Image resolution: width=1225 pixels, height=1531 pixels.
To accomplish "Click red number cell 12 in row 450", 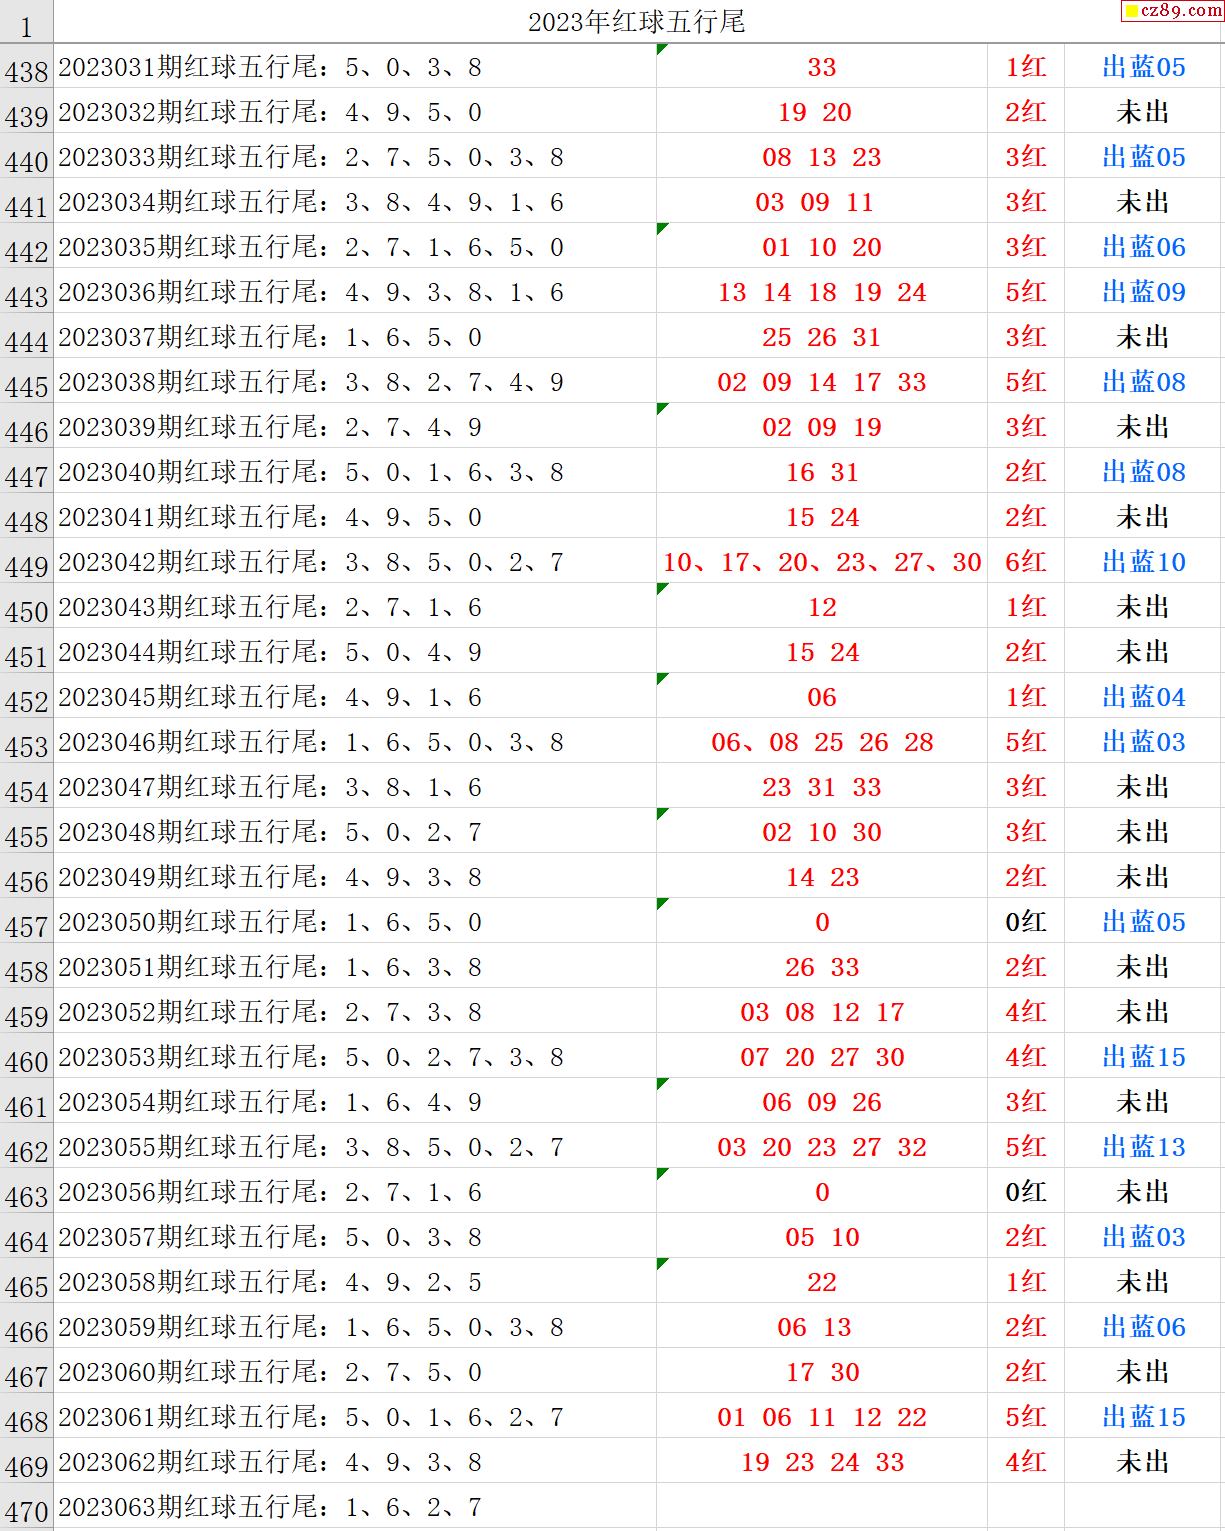I will [822, 607].
